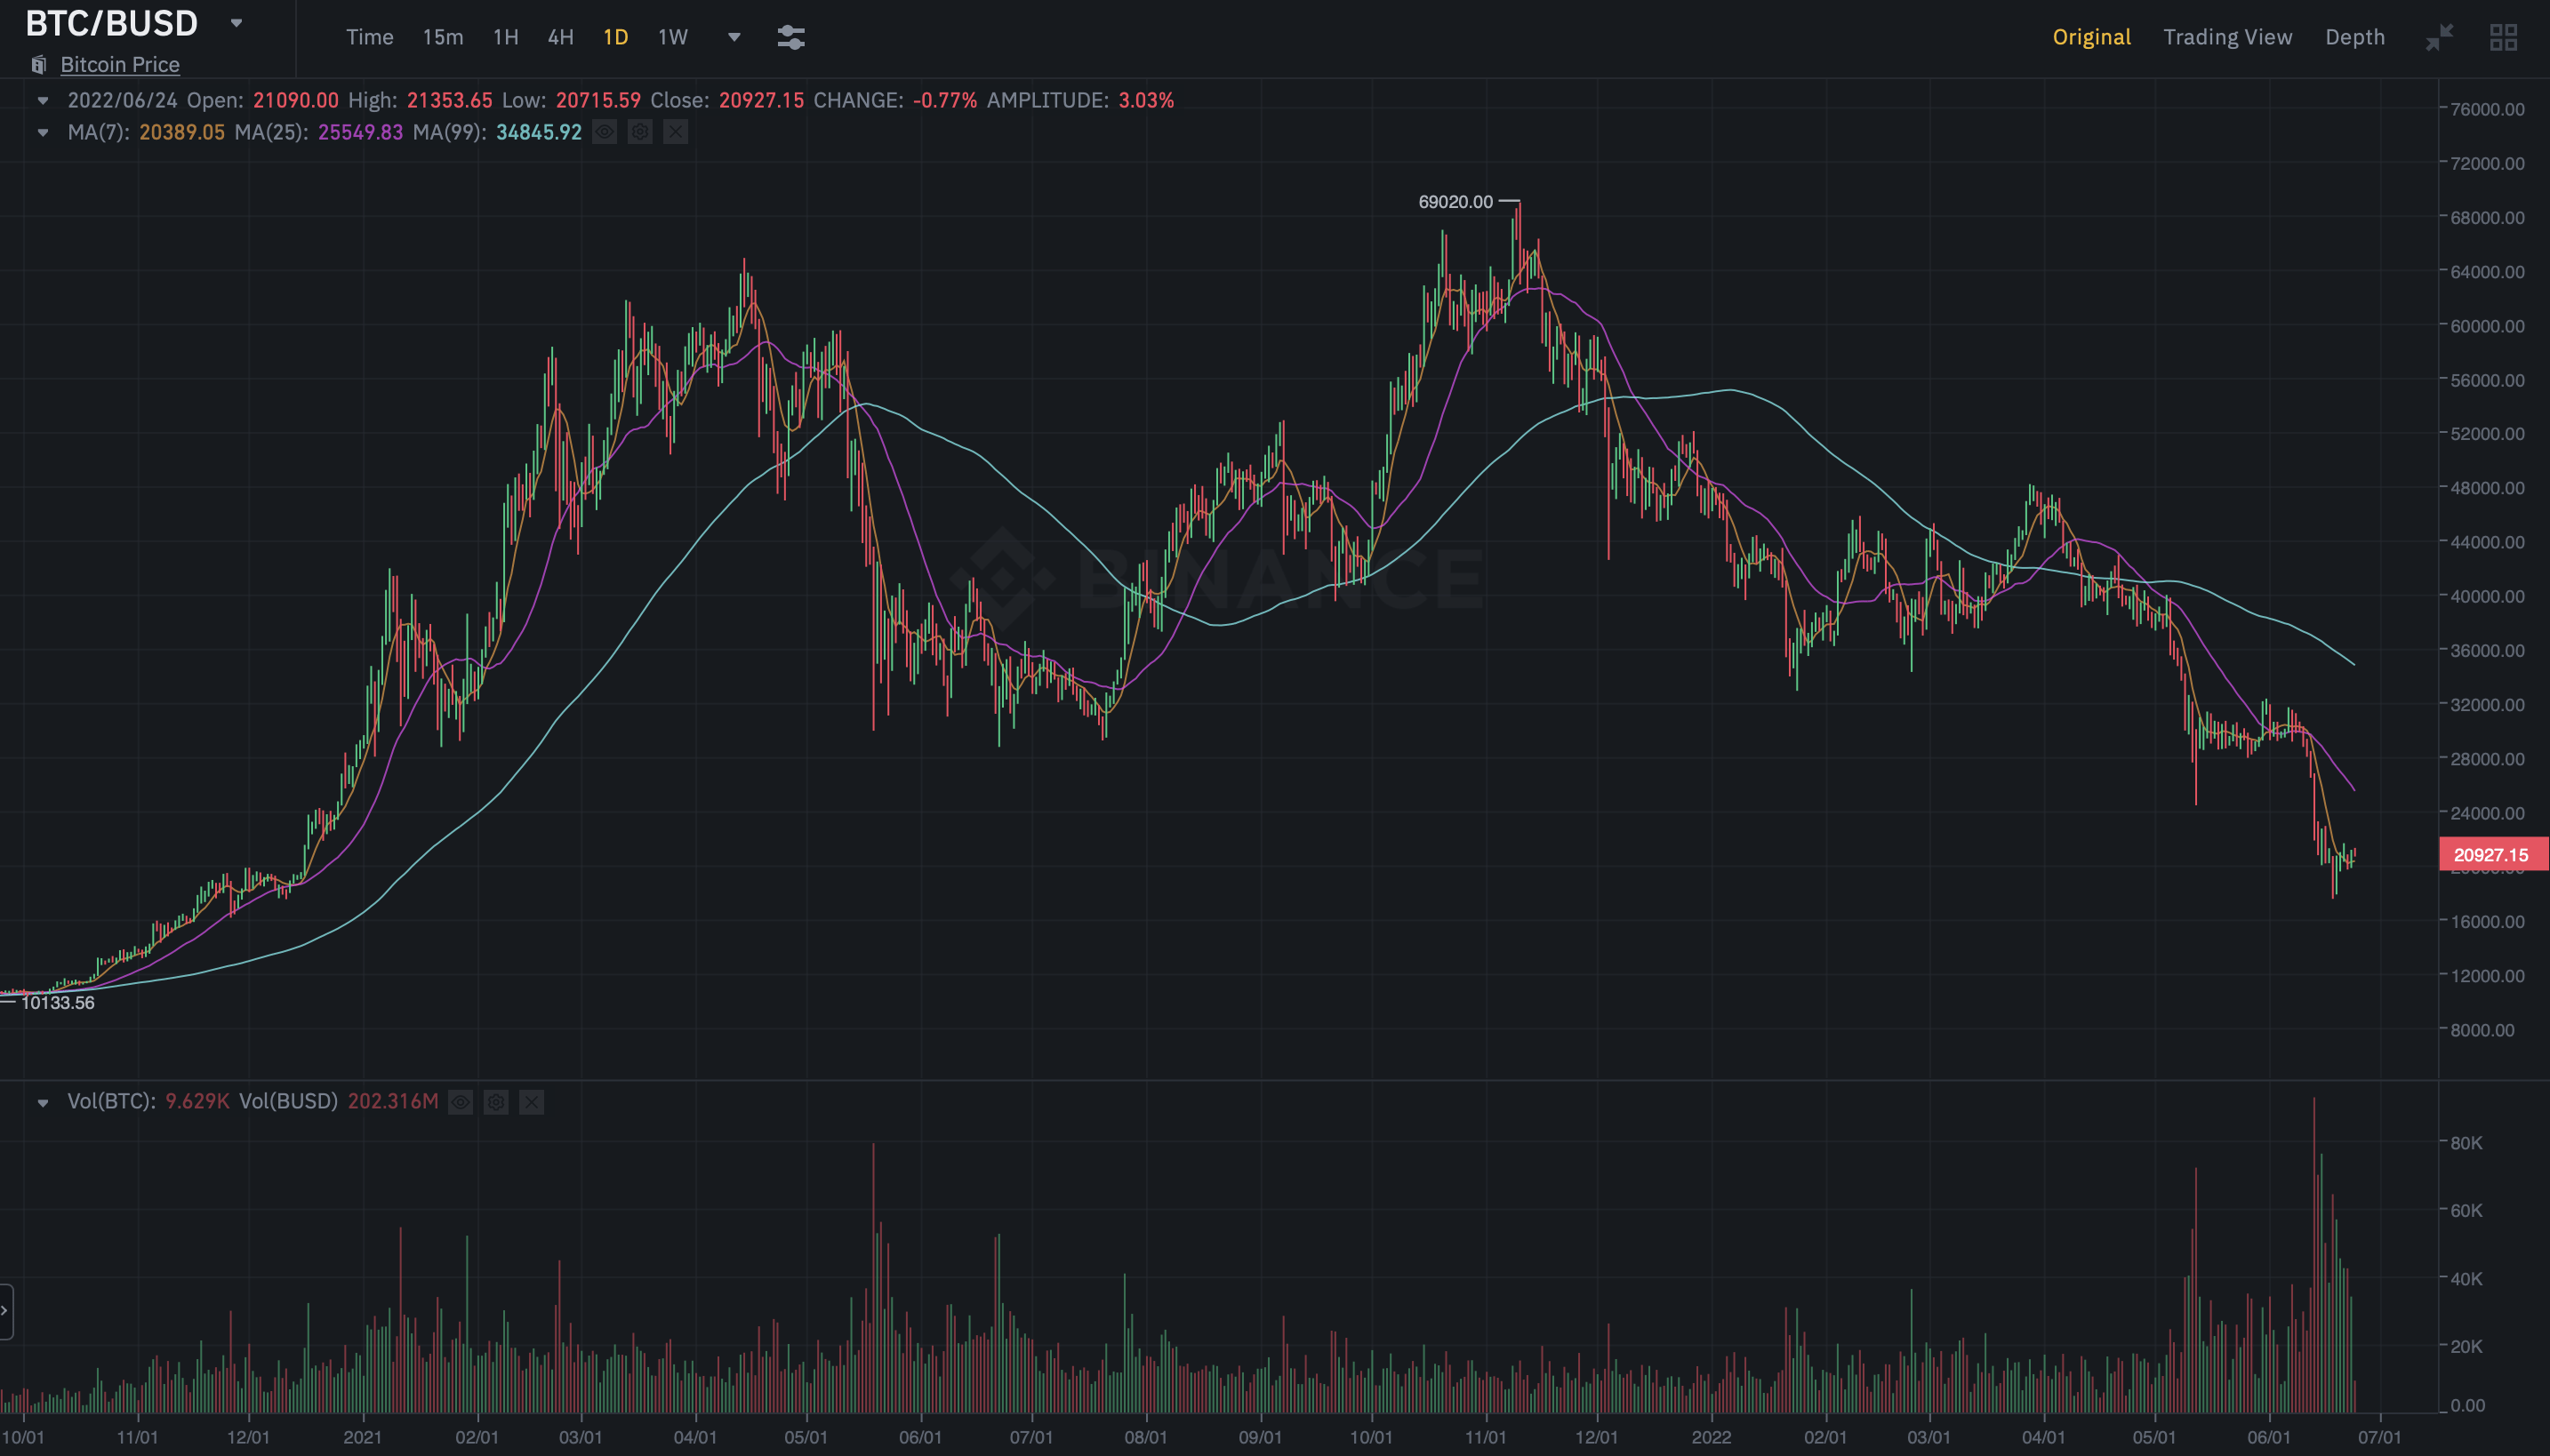2550x1456 pixels.
Task: Open the chart indicator settings sliders icon
Action: 790,37
